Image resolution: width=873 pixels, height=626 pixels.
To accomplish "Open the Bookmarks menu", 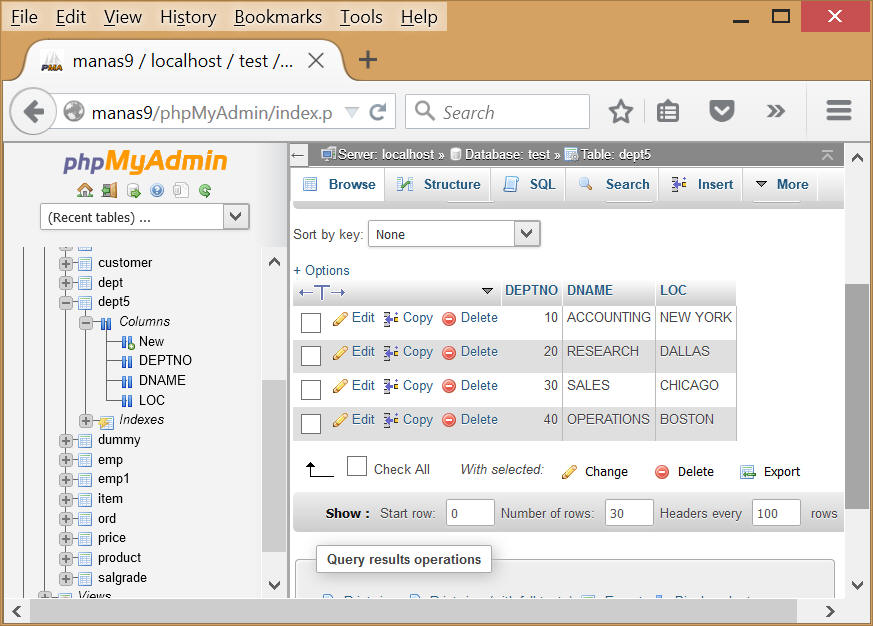I will point(278,17).
